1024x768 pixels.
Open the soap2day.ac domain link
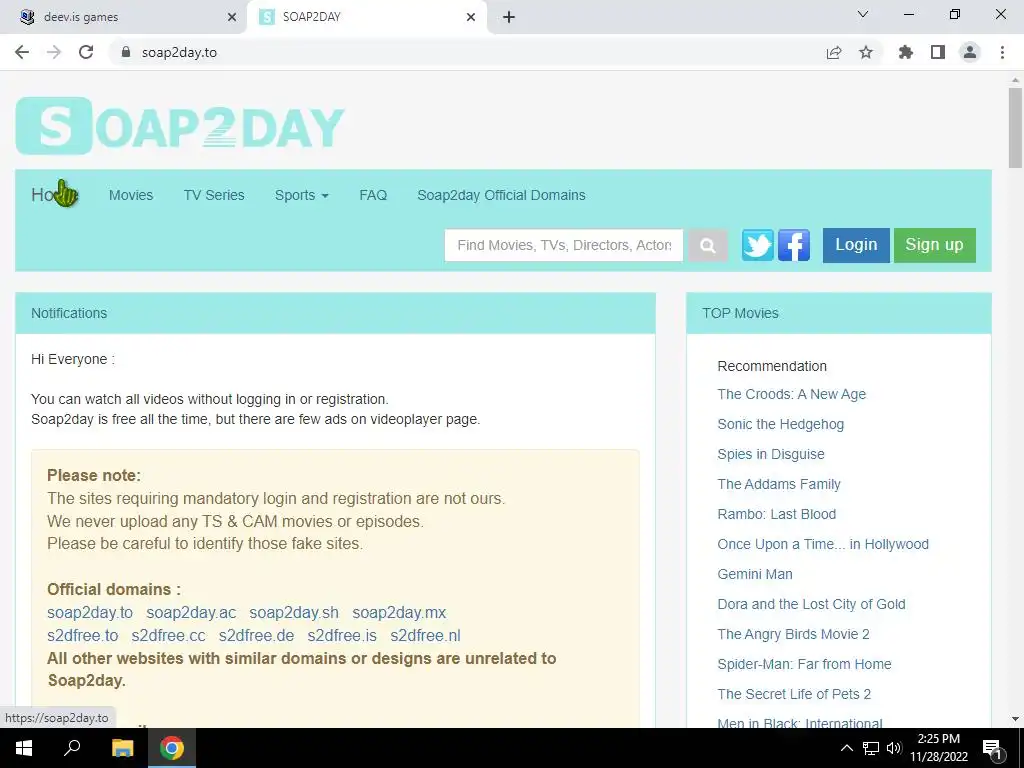click(191, 613)
